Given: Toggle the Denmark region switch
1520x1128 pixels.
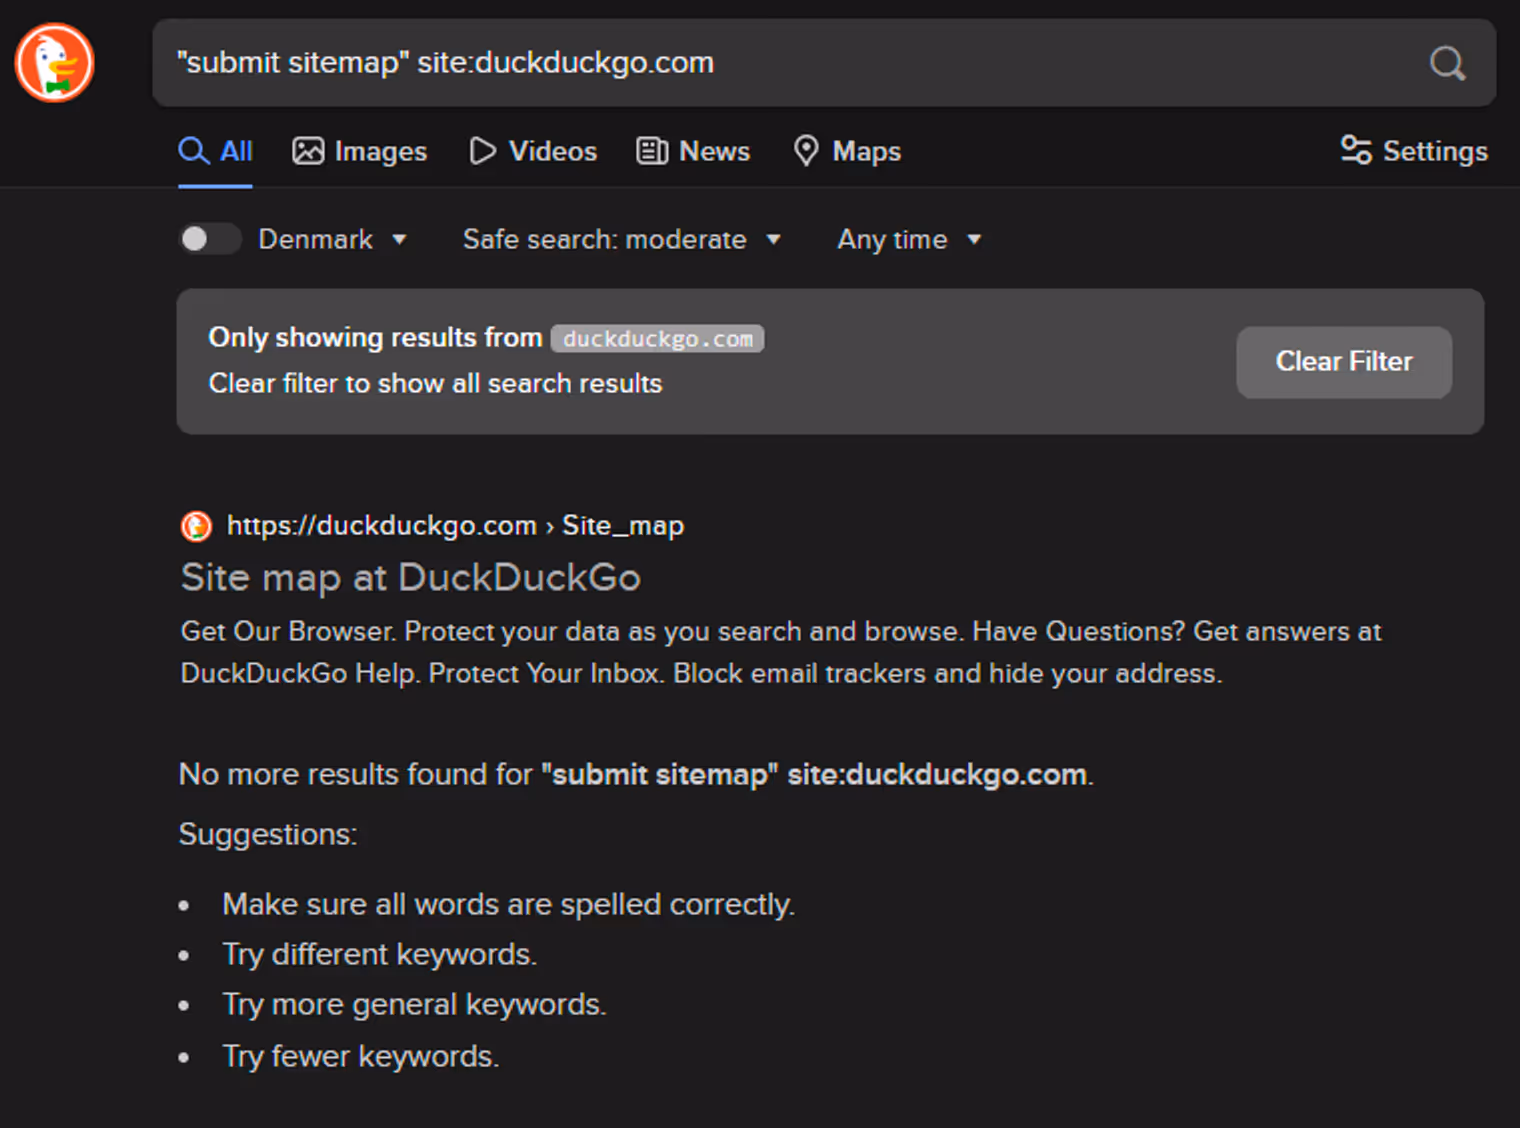Looking at the screenshot, I should [x=210, y=239].
